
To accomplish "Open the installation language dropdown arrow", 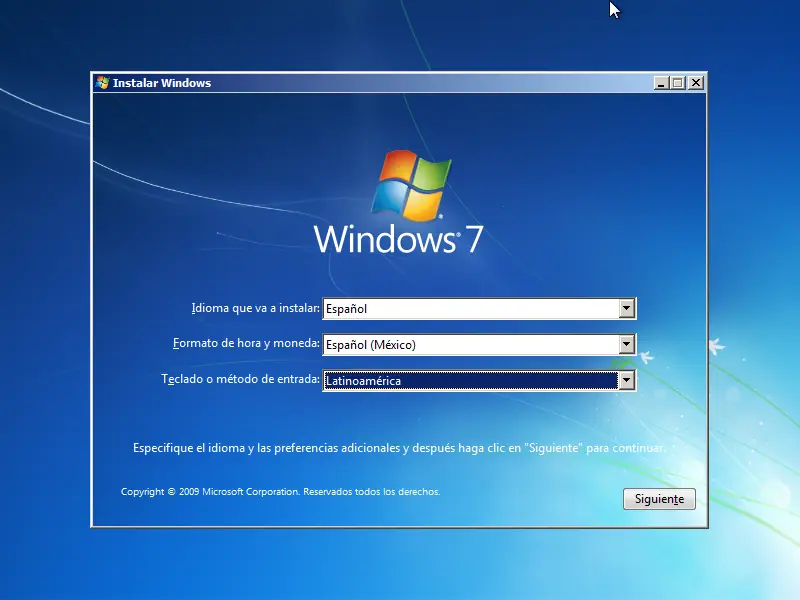I will tap(627, 309).
